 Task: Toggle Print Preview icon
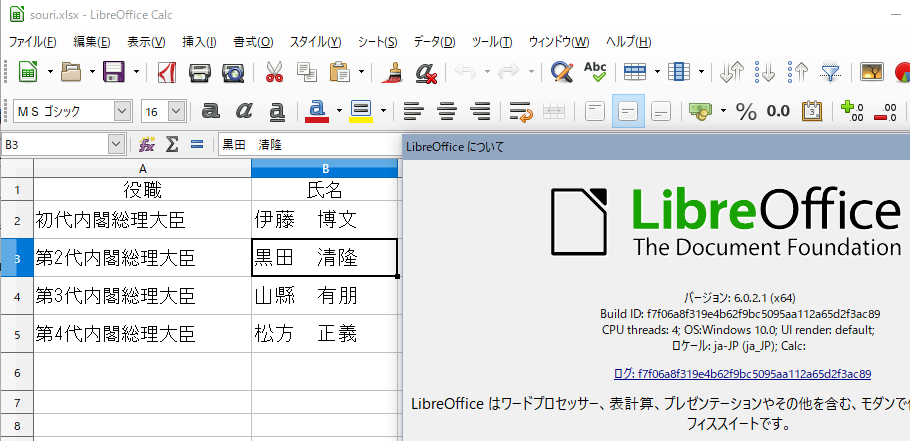pyautogui.click(x=233, y=72)
